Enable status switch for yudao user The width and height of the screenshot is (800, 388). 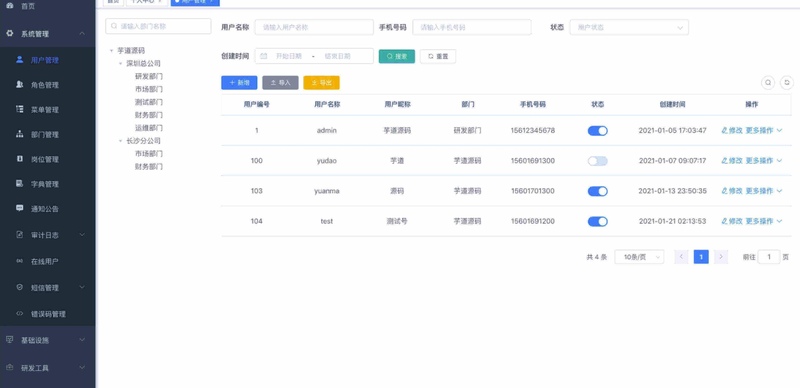597,161
